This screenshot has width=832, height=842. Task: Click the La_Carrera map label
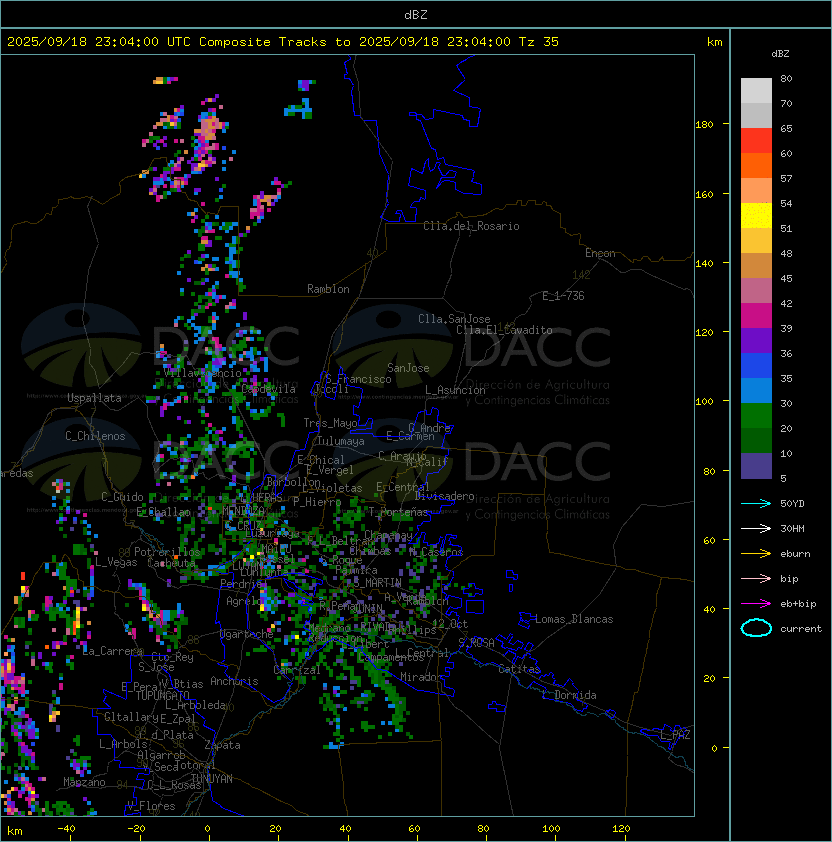click(x=113, y=651)
